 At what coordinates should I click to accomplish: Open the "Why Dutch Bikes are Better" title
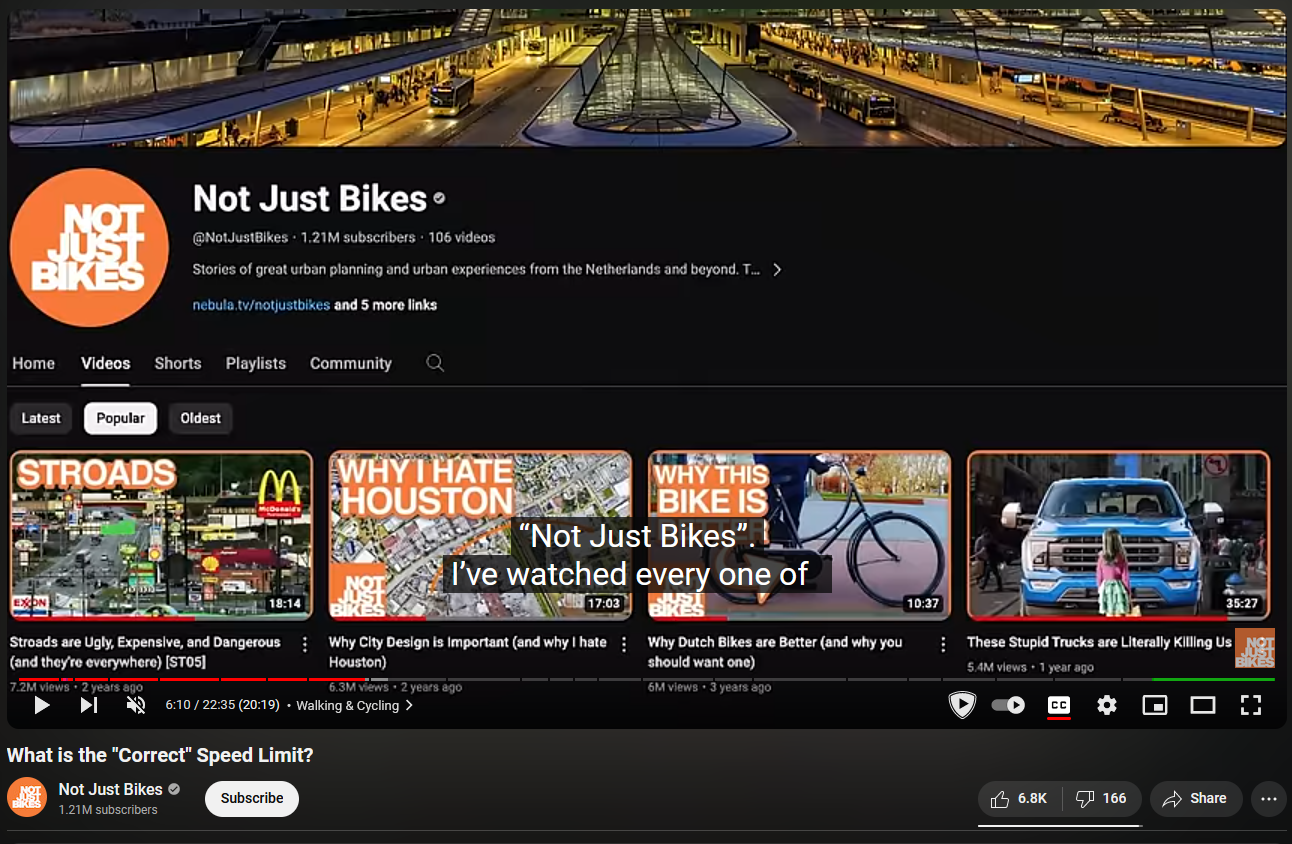click(775, 652)
